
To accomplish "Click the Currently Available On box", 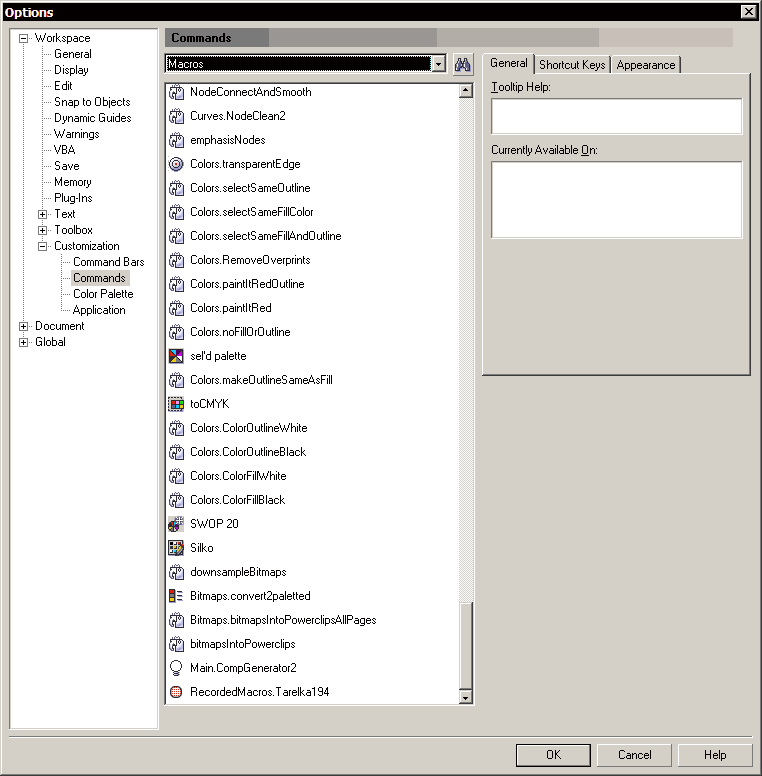I will [617, 199].
